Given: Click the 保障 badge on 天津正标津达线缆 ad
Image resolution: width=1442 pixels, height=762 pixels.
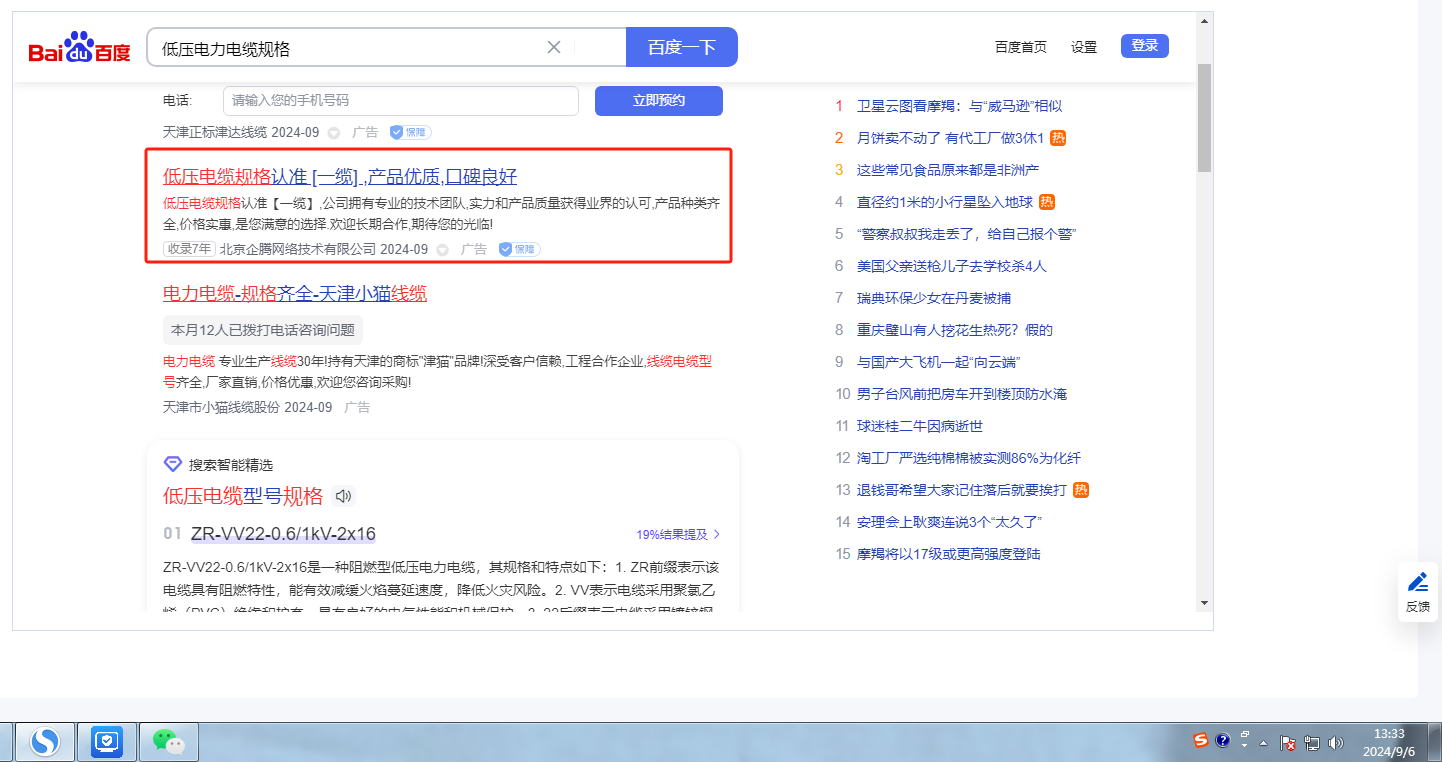Looking at the screenshot, I should [410, 132].
